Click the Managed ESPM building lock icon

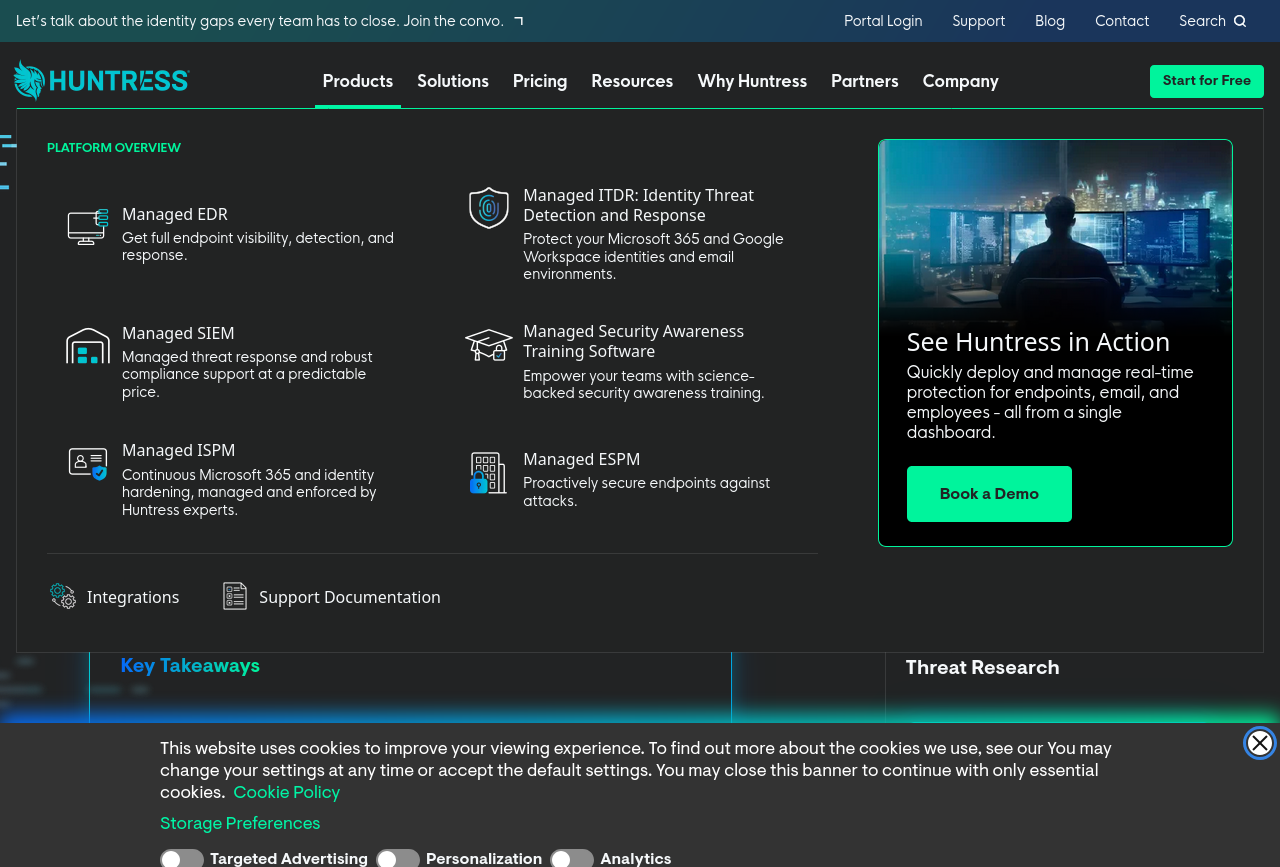tap(488, 473)
